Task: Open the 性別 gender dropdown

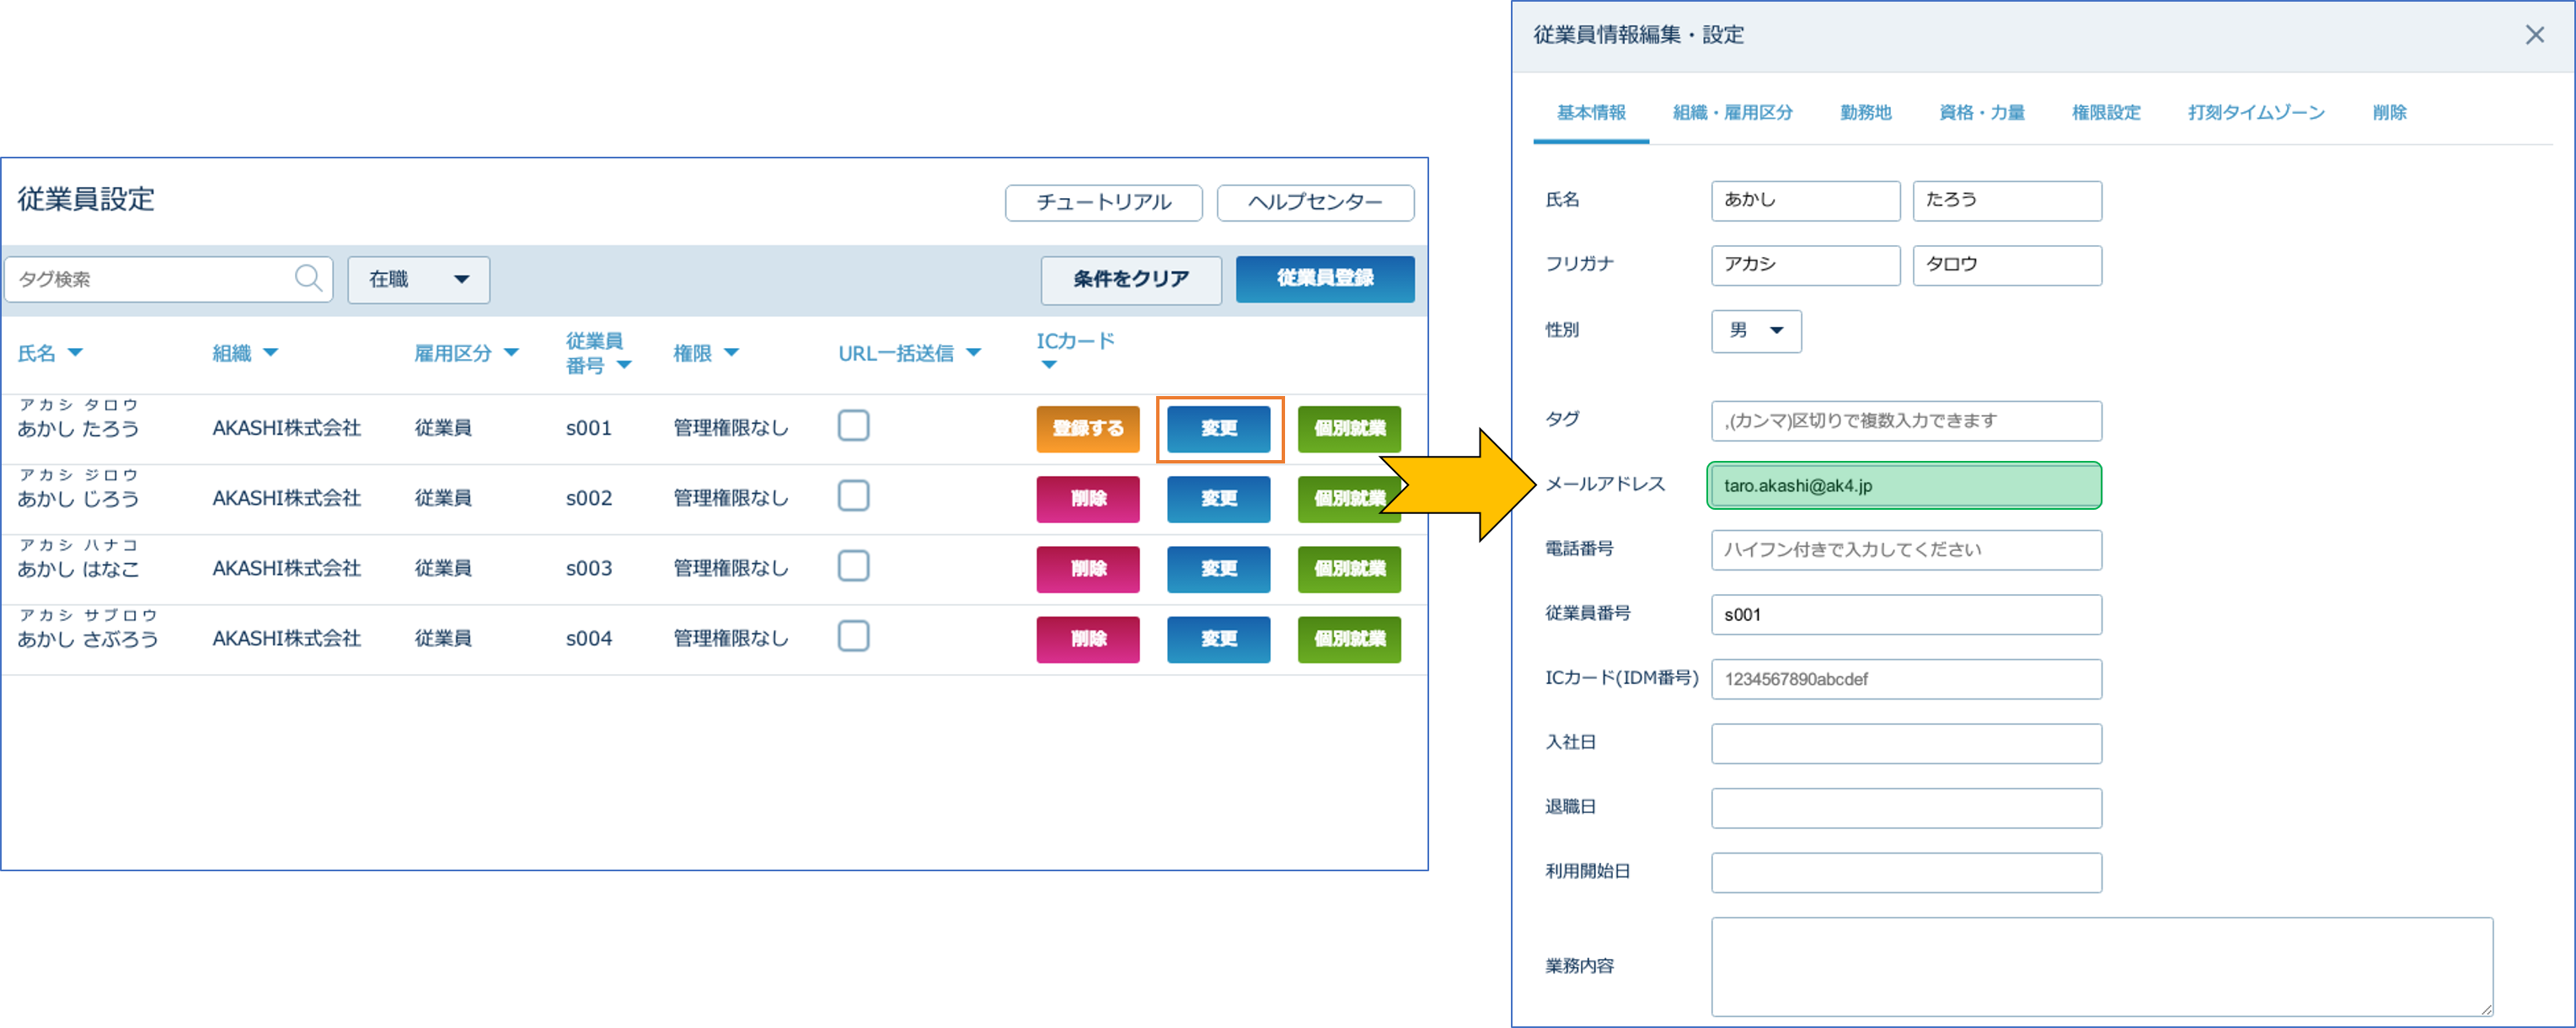Action: point(1755,331)
